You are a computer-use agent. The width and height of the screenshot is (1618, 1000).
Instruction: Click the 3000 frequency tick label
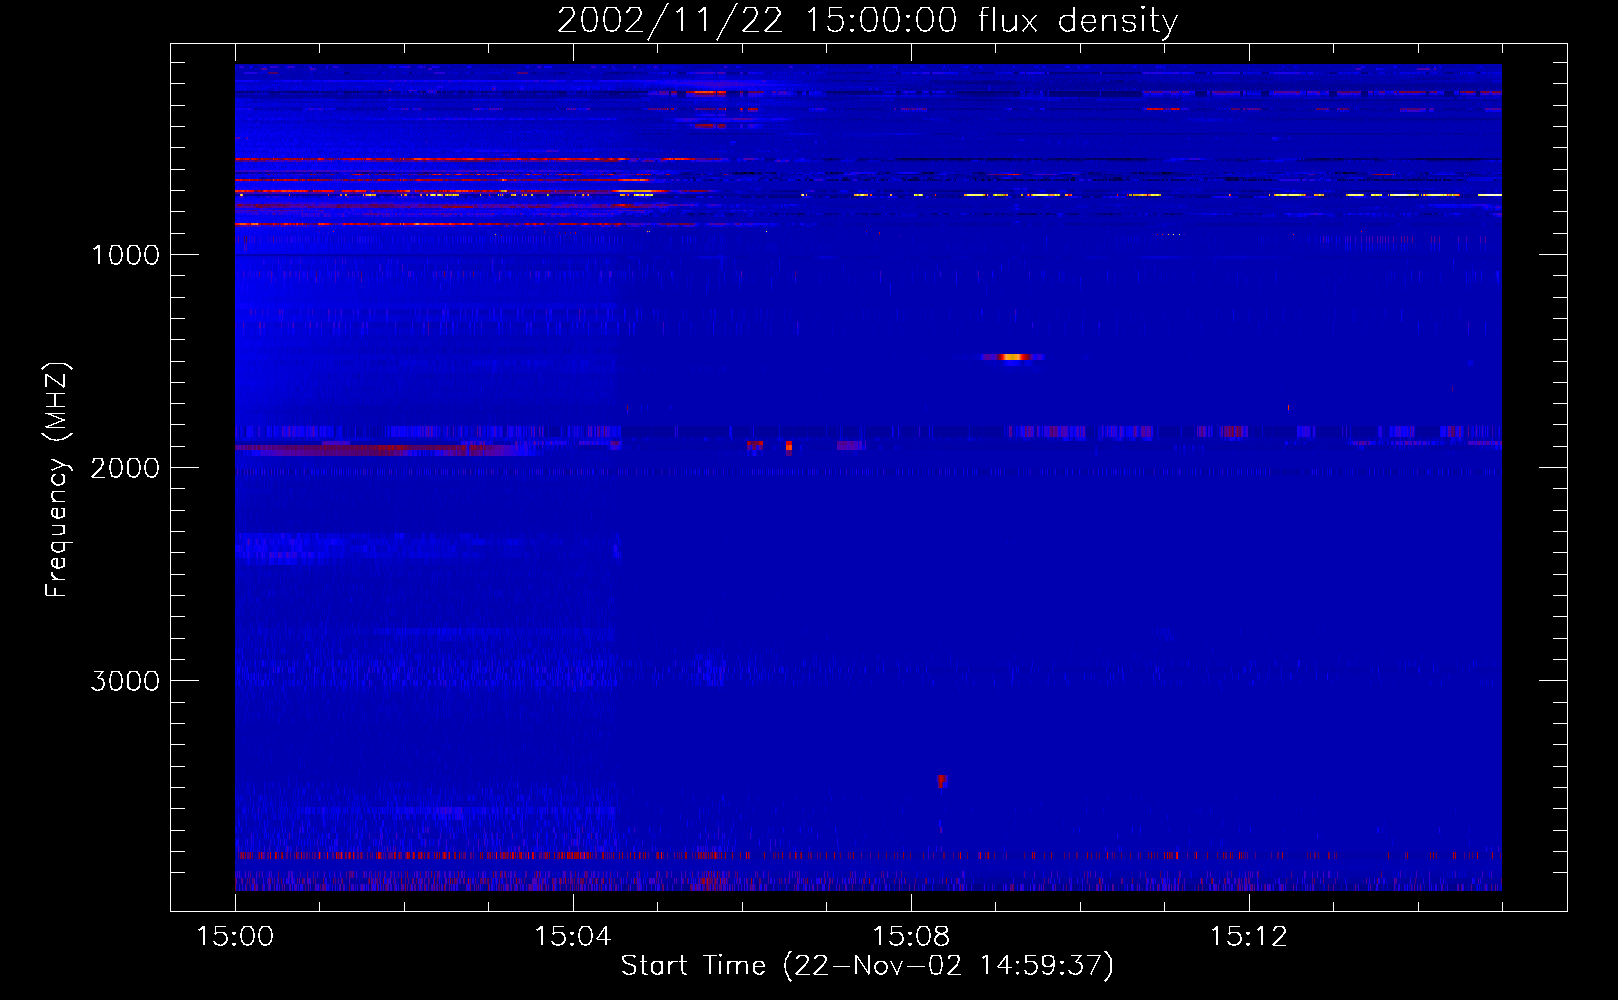[x=125, y=681]
